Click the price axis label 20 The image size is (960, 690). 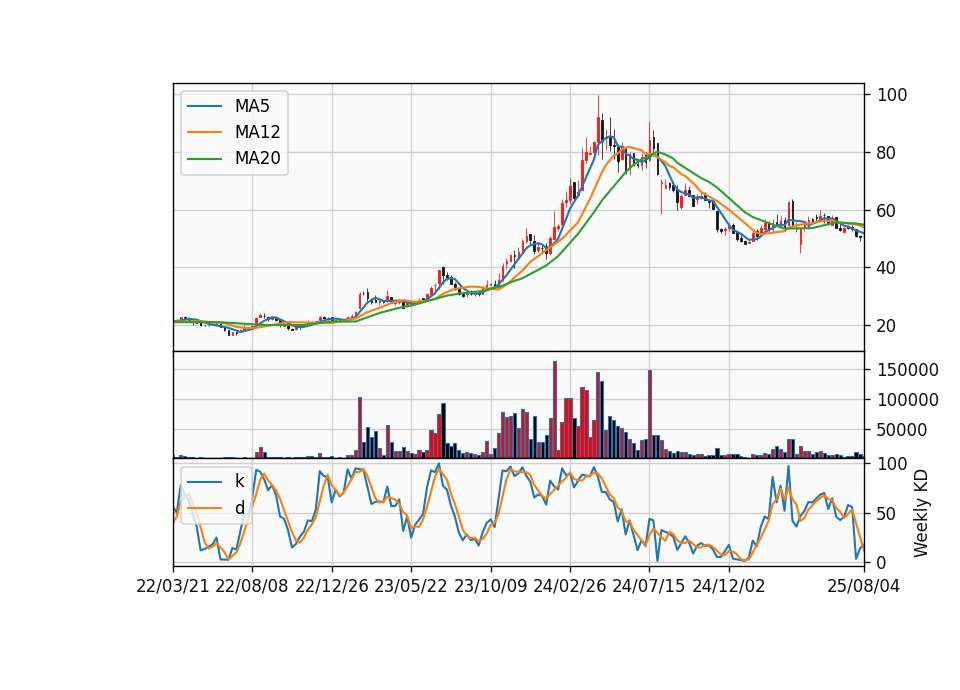(x=887, y=326)
